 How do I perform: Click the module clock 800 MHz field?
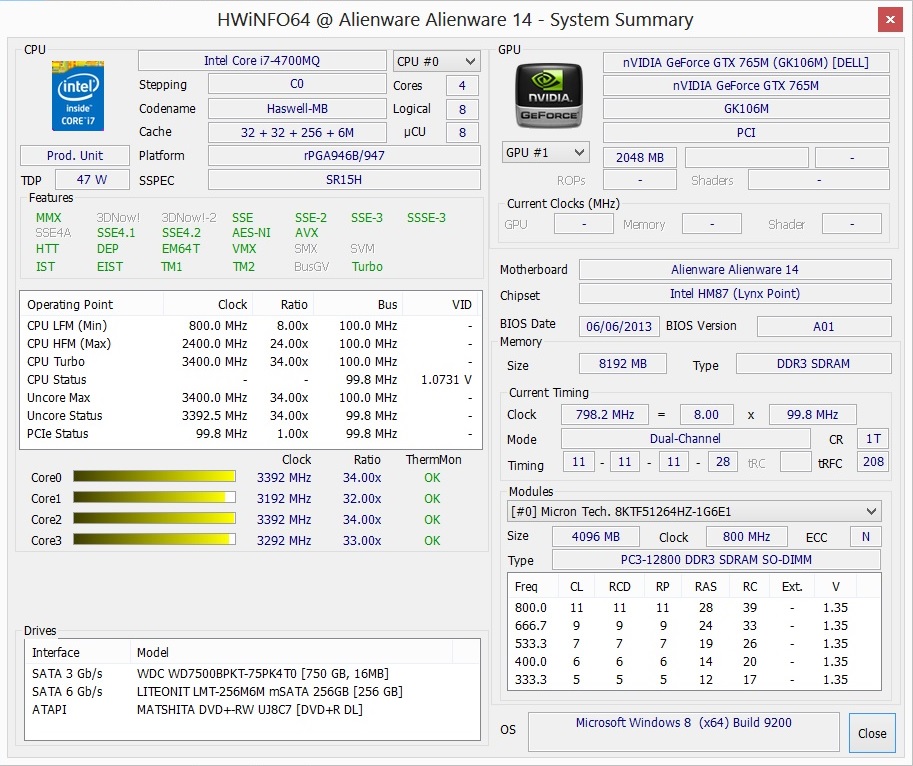(x=746, y=536)
